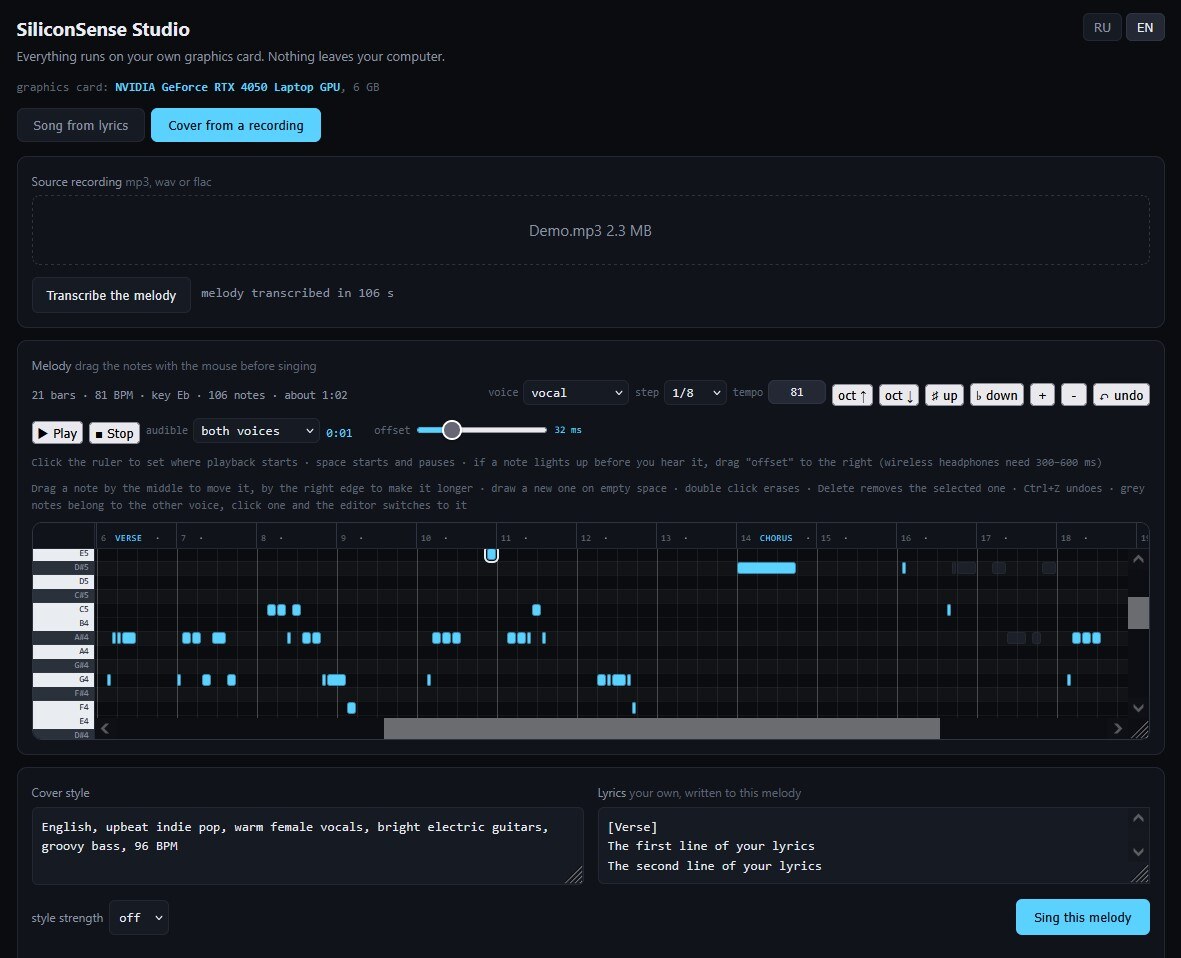1181x958 pixels.
Task: Click the Stop playback button
Action: [114, 433]
